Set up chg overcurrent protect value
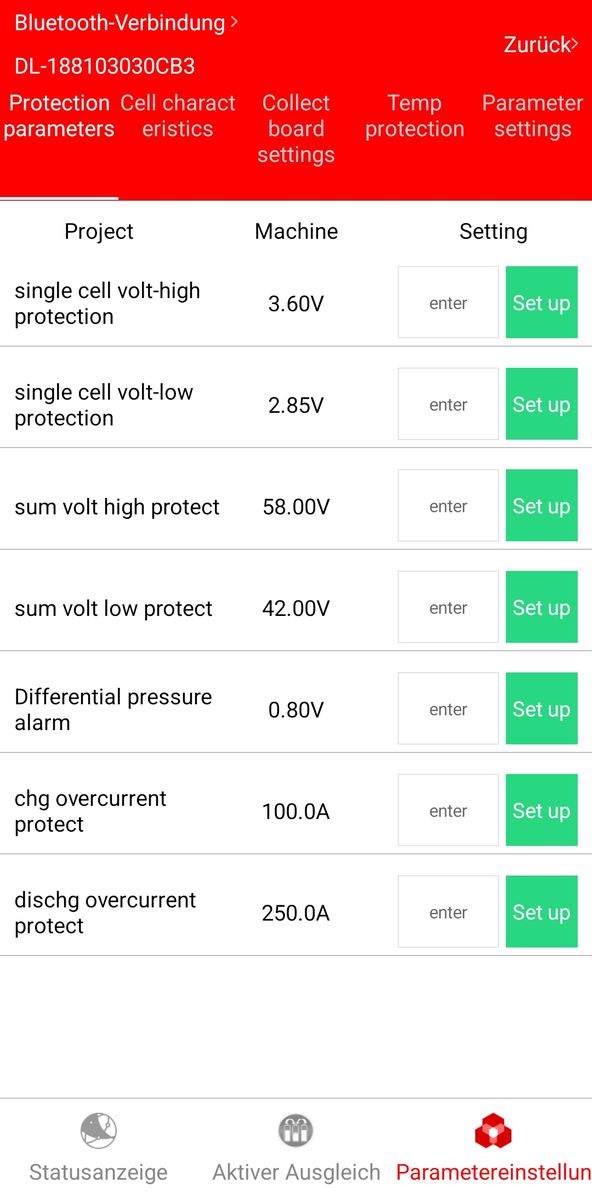Screen dimensions: 592x1200 coord(541,810)
